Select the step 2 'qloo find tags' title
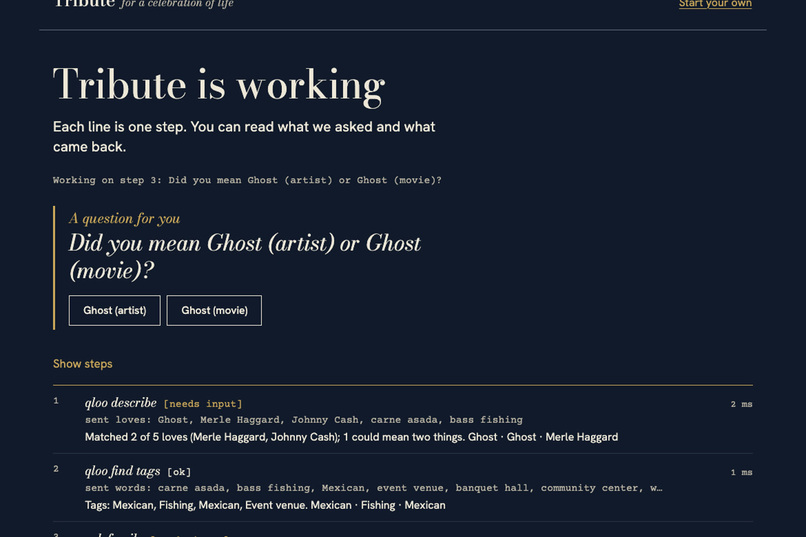 (122, 471)
